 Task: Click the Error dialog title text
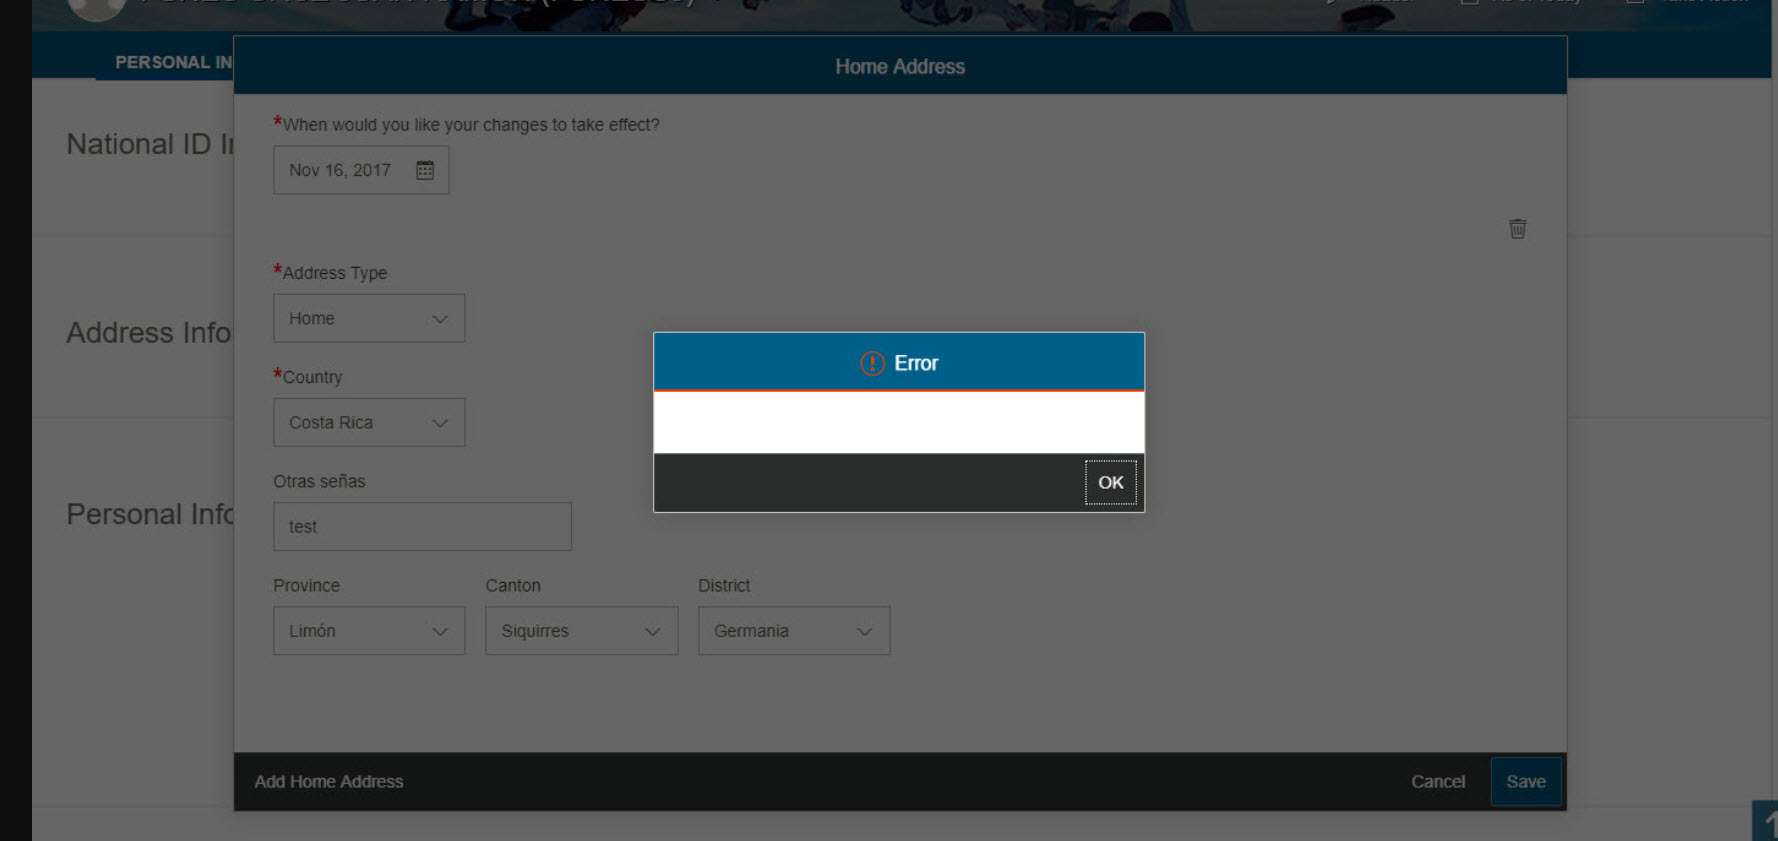coord(916,363)
